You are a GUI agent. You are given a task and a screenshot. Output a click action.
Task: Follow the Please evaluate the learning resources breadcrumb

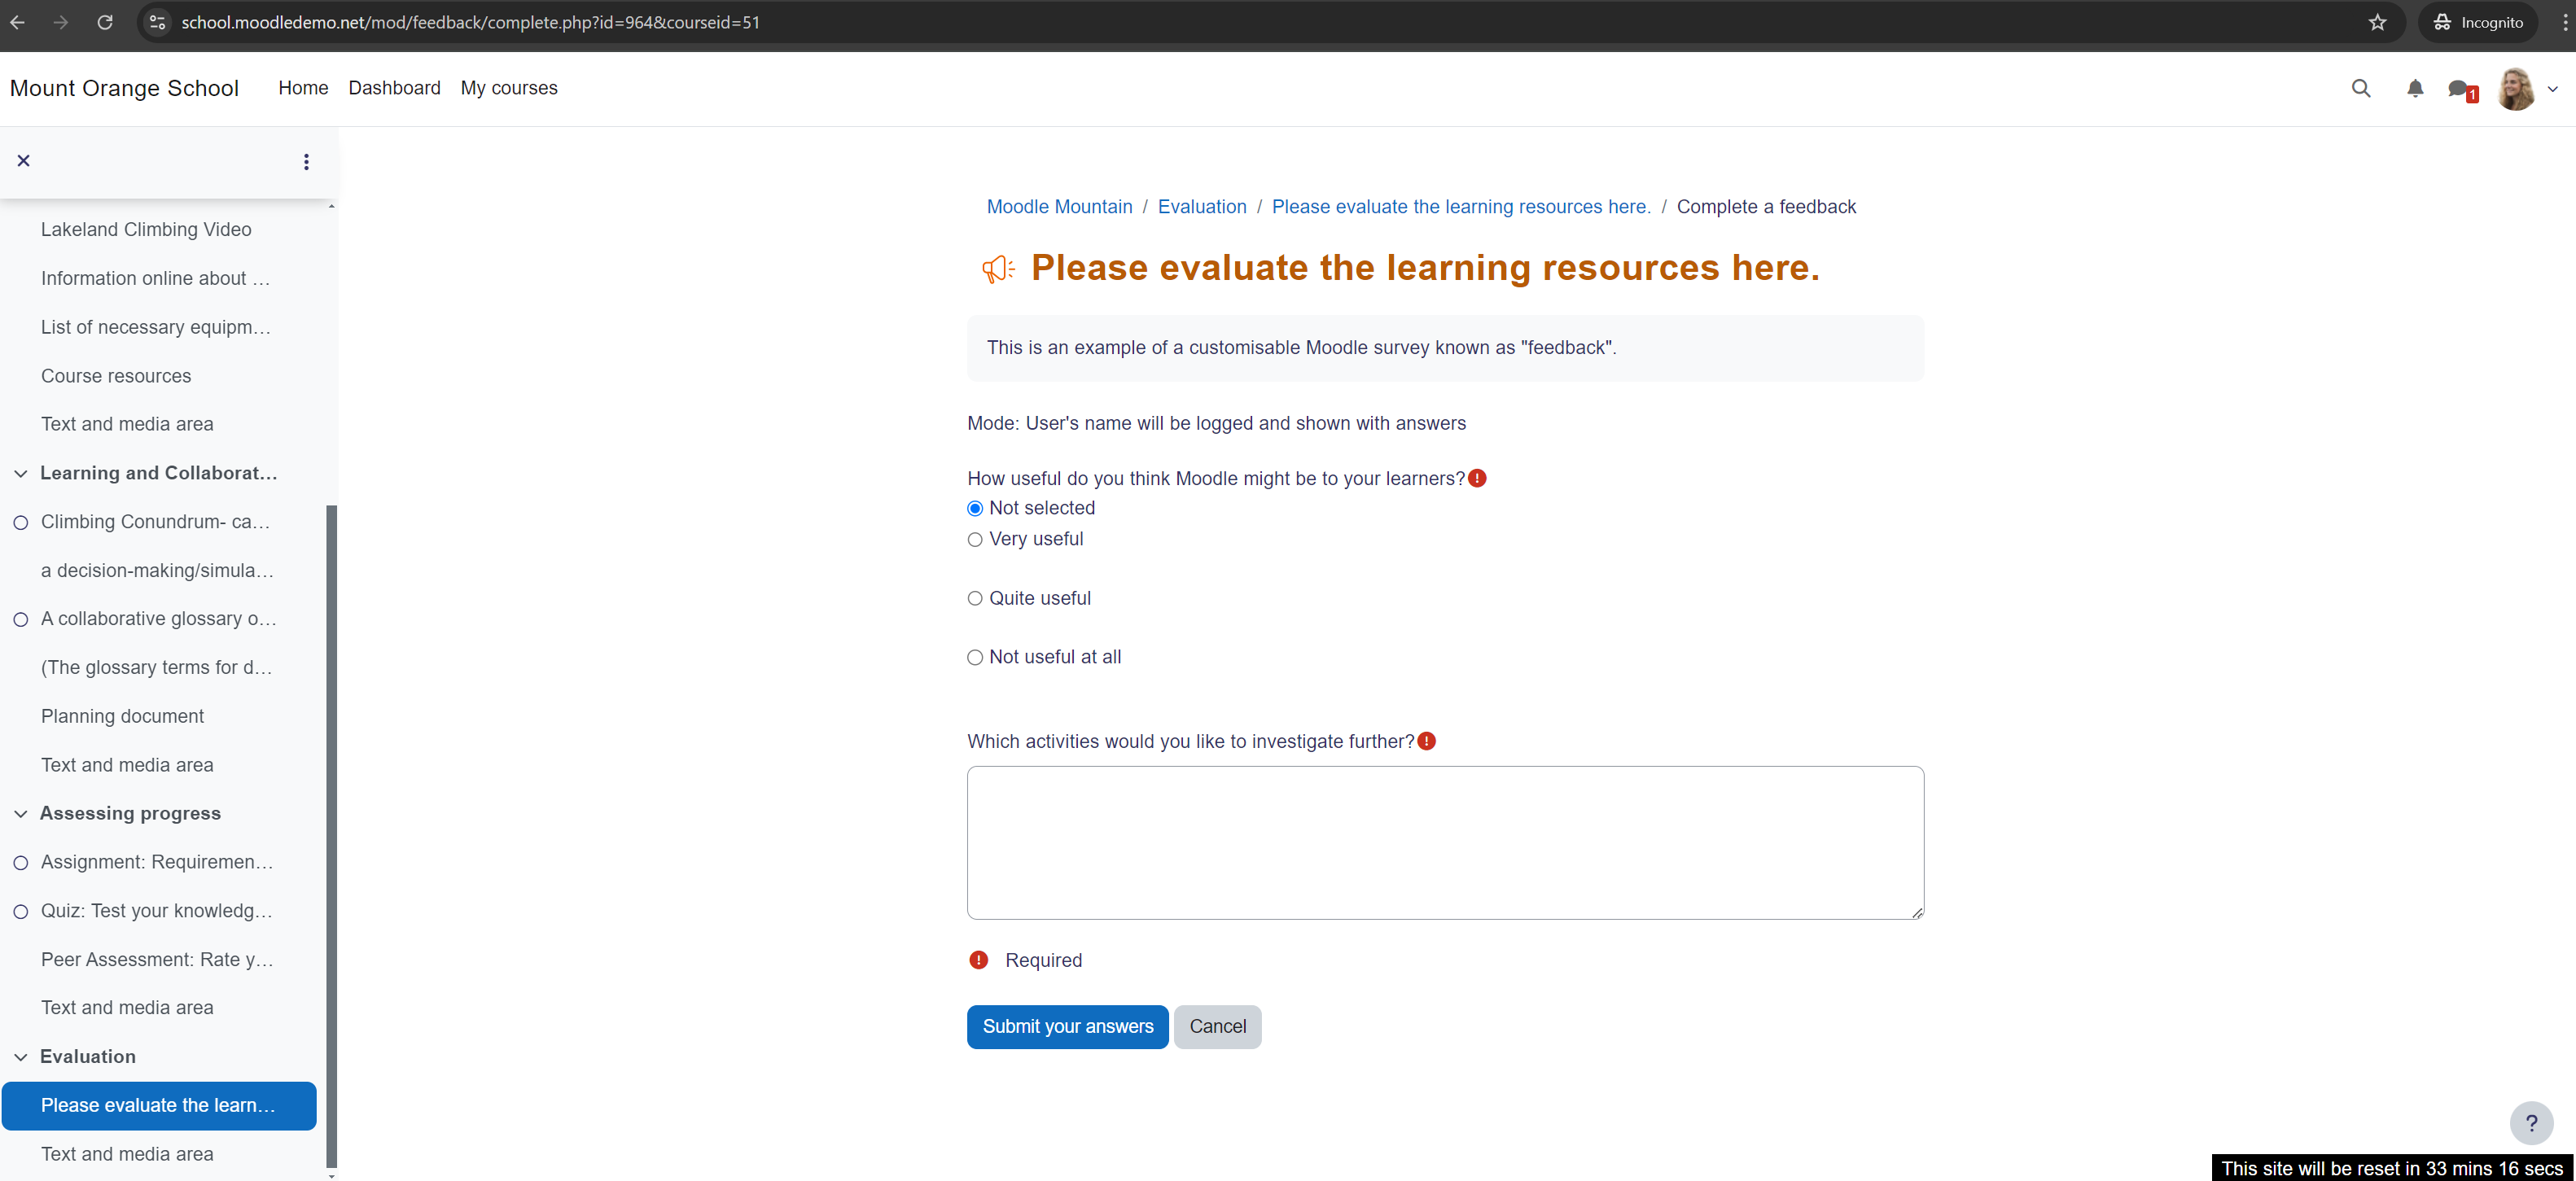1461,207
